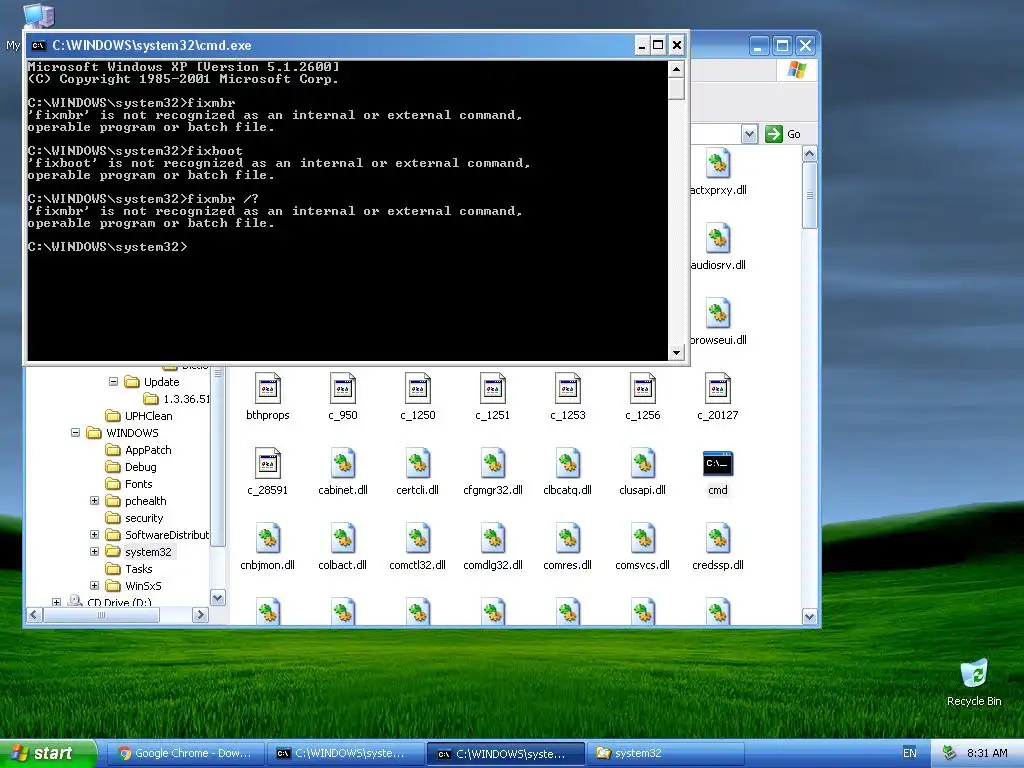1024x768 pixels.
Task: Click folder tree horizontal scroll right arrow
Action: [x=200, y=615]
